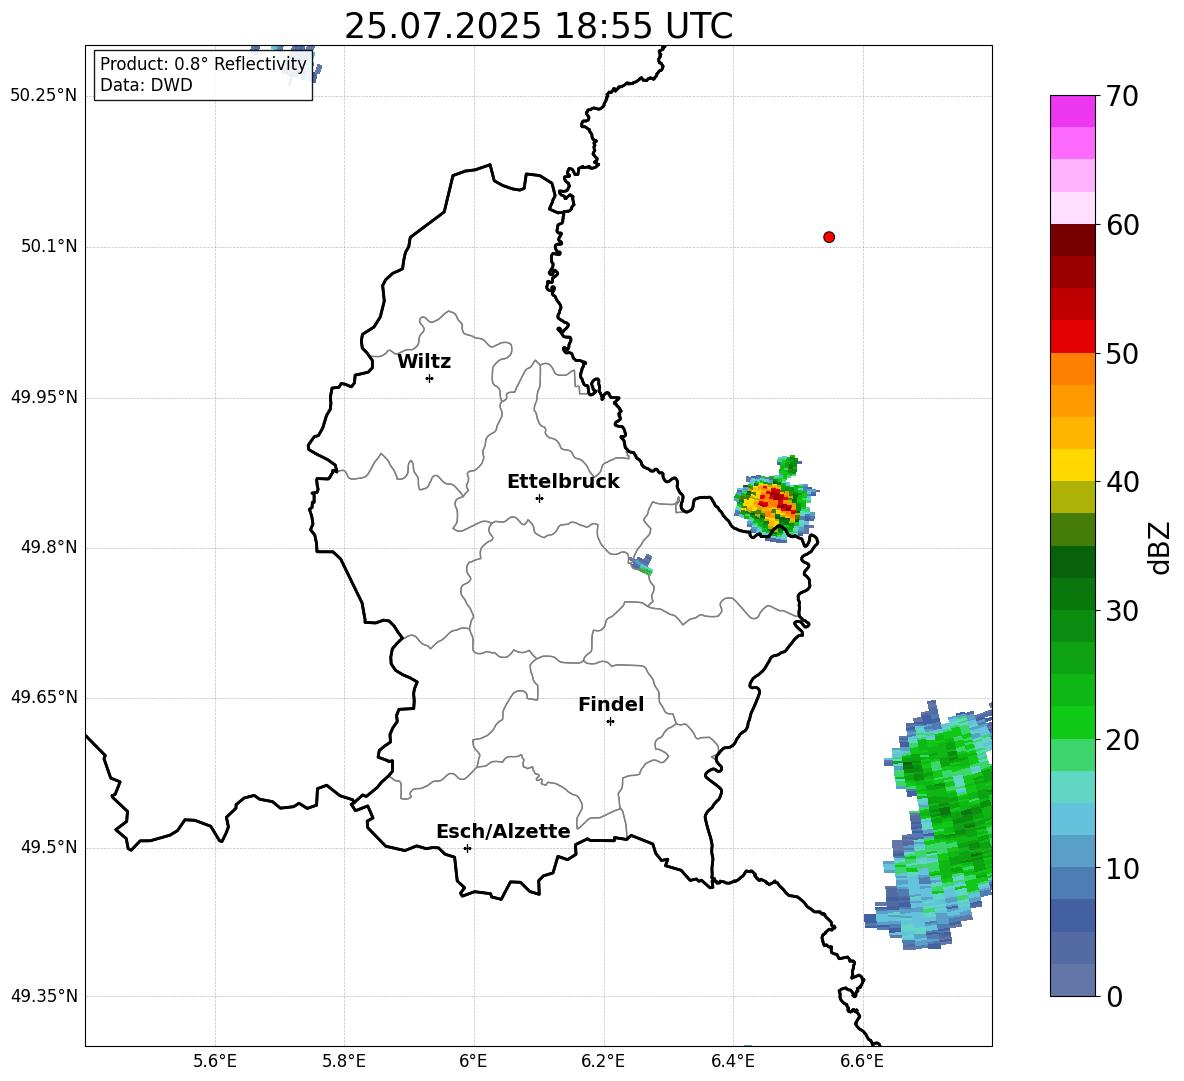The height and width of the screenshot is (1081, 1184).
Task: Click the Ettelbruck station label
Action: coord(563,482)
